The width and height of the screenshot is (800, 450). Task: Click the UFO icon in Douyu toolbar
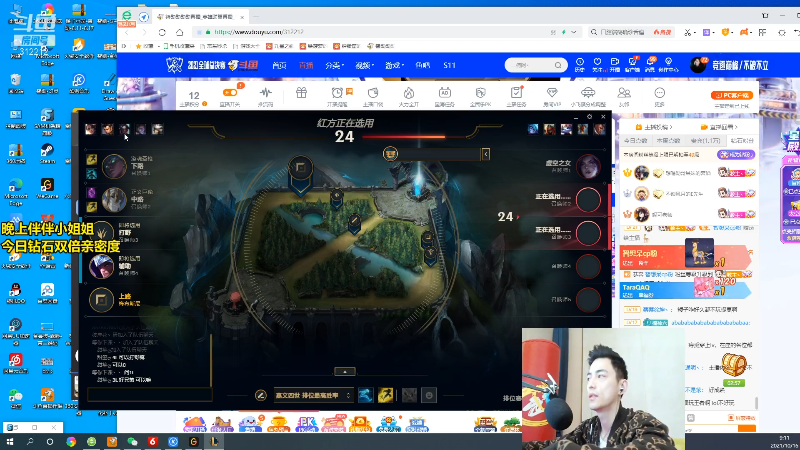pos(588,93)
